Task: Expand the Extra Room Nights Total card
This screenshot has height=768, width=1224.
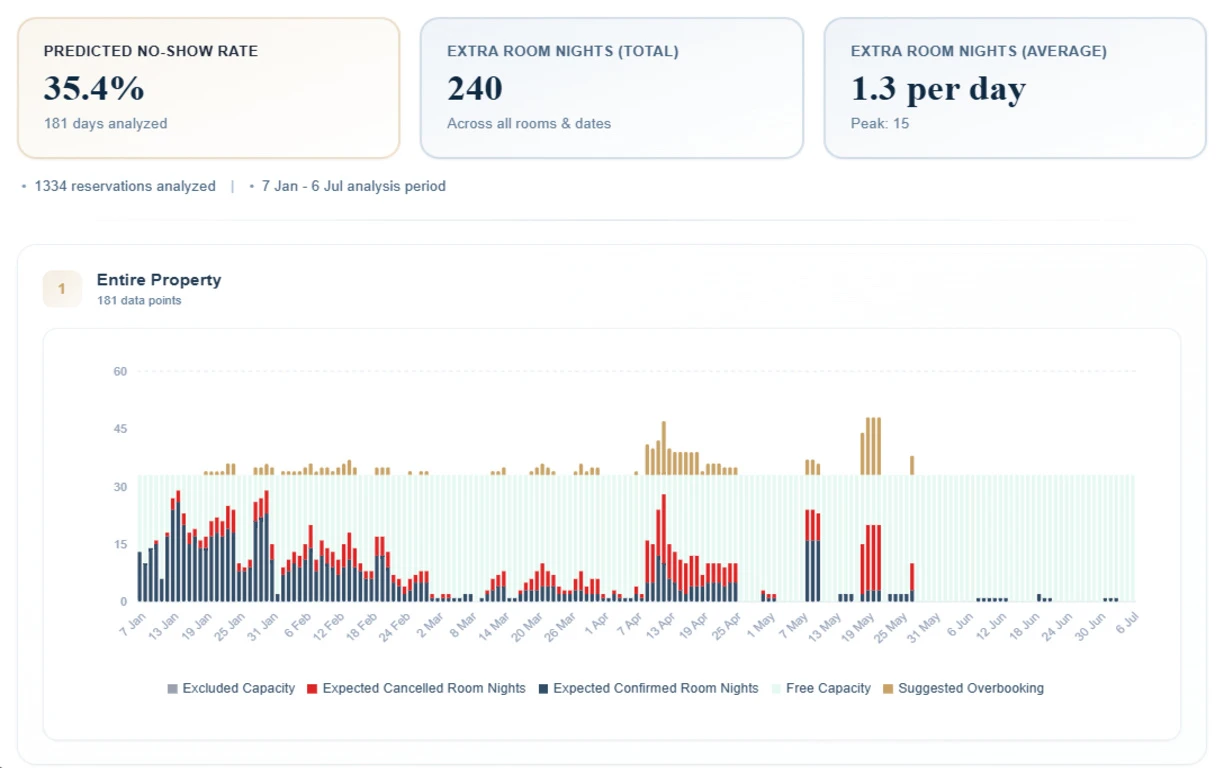Action: (612, 86)
